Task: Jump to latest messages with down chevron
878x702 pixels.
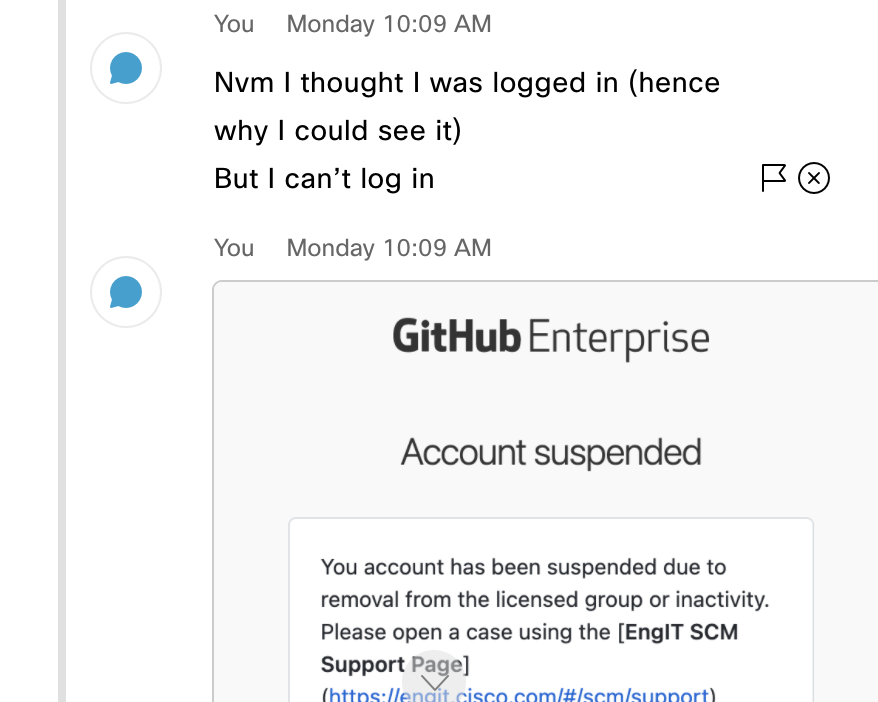Action: [434, 681]
